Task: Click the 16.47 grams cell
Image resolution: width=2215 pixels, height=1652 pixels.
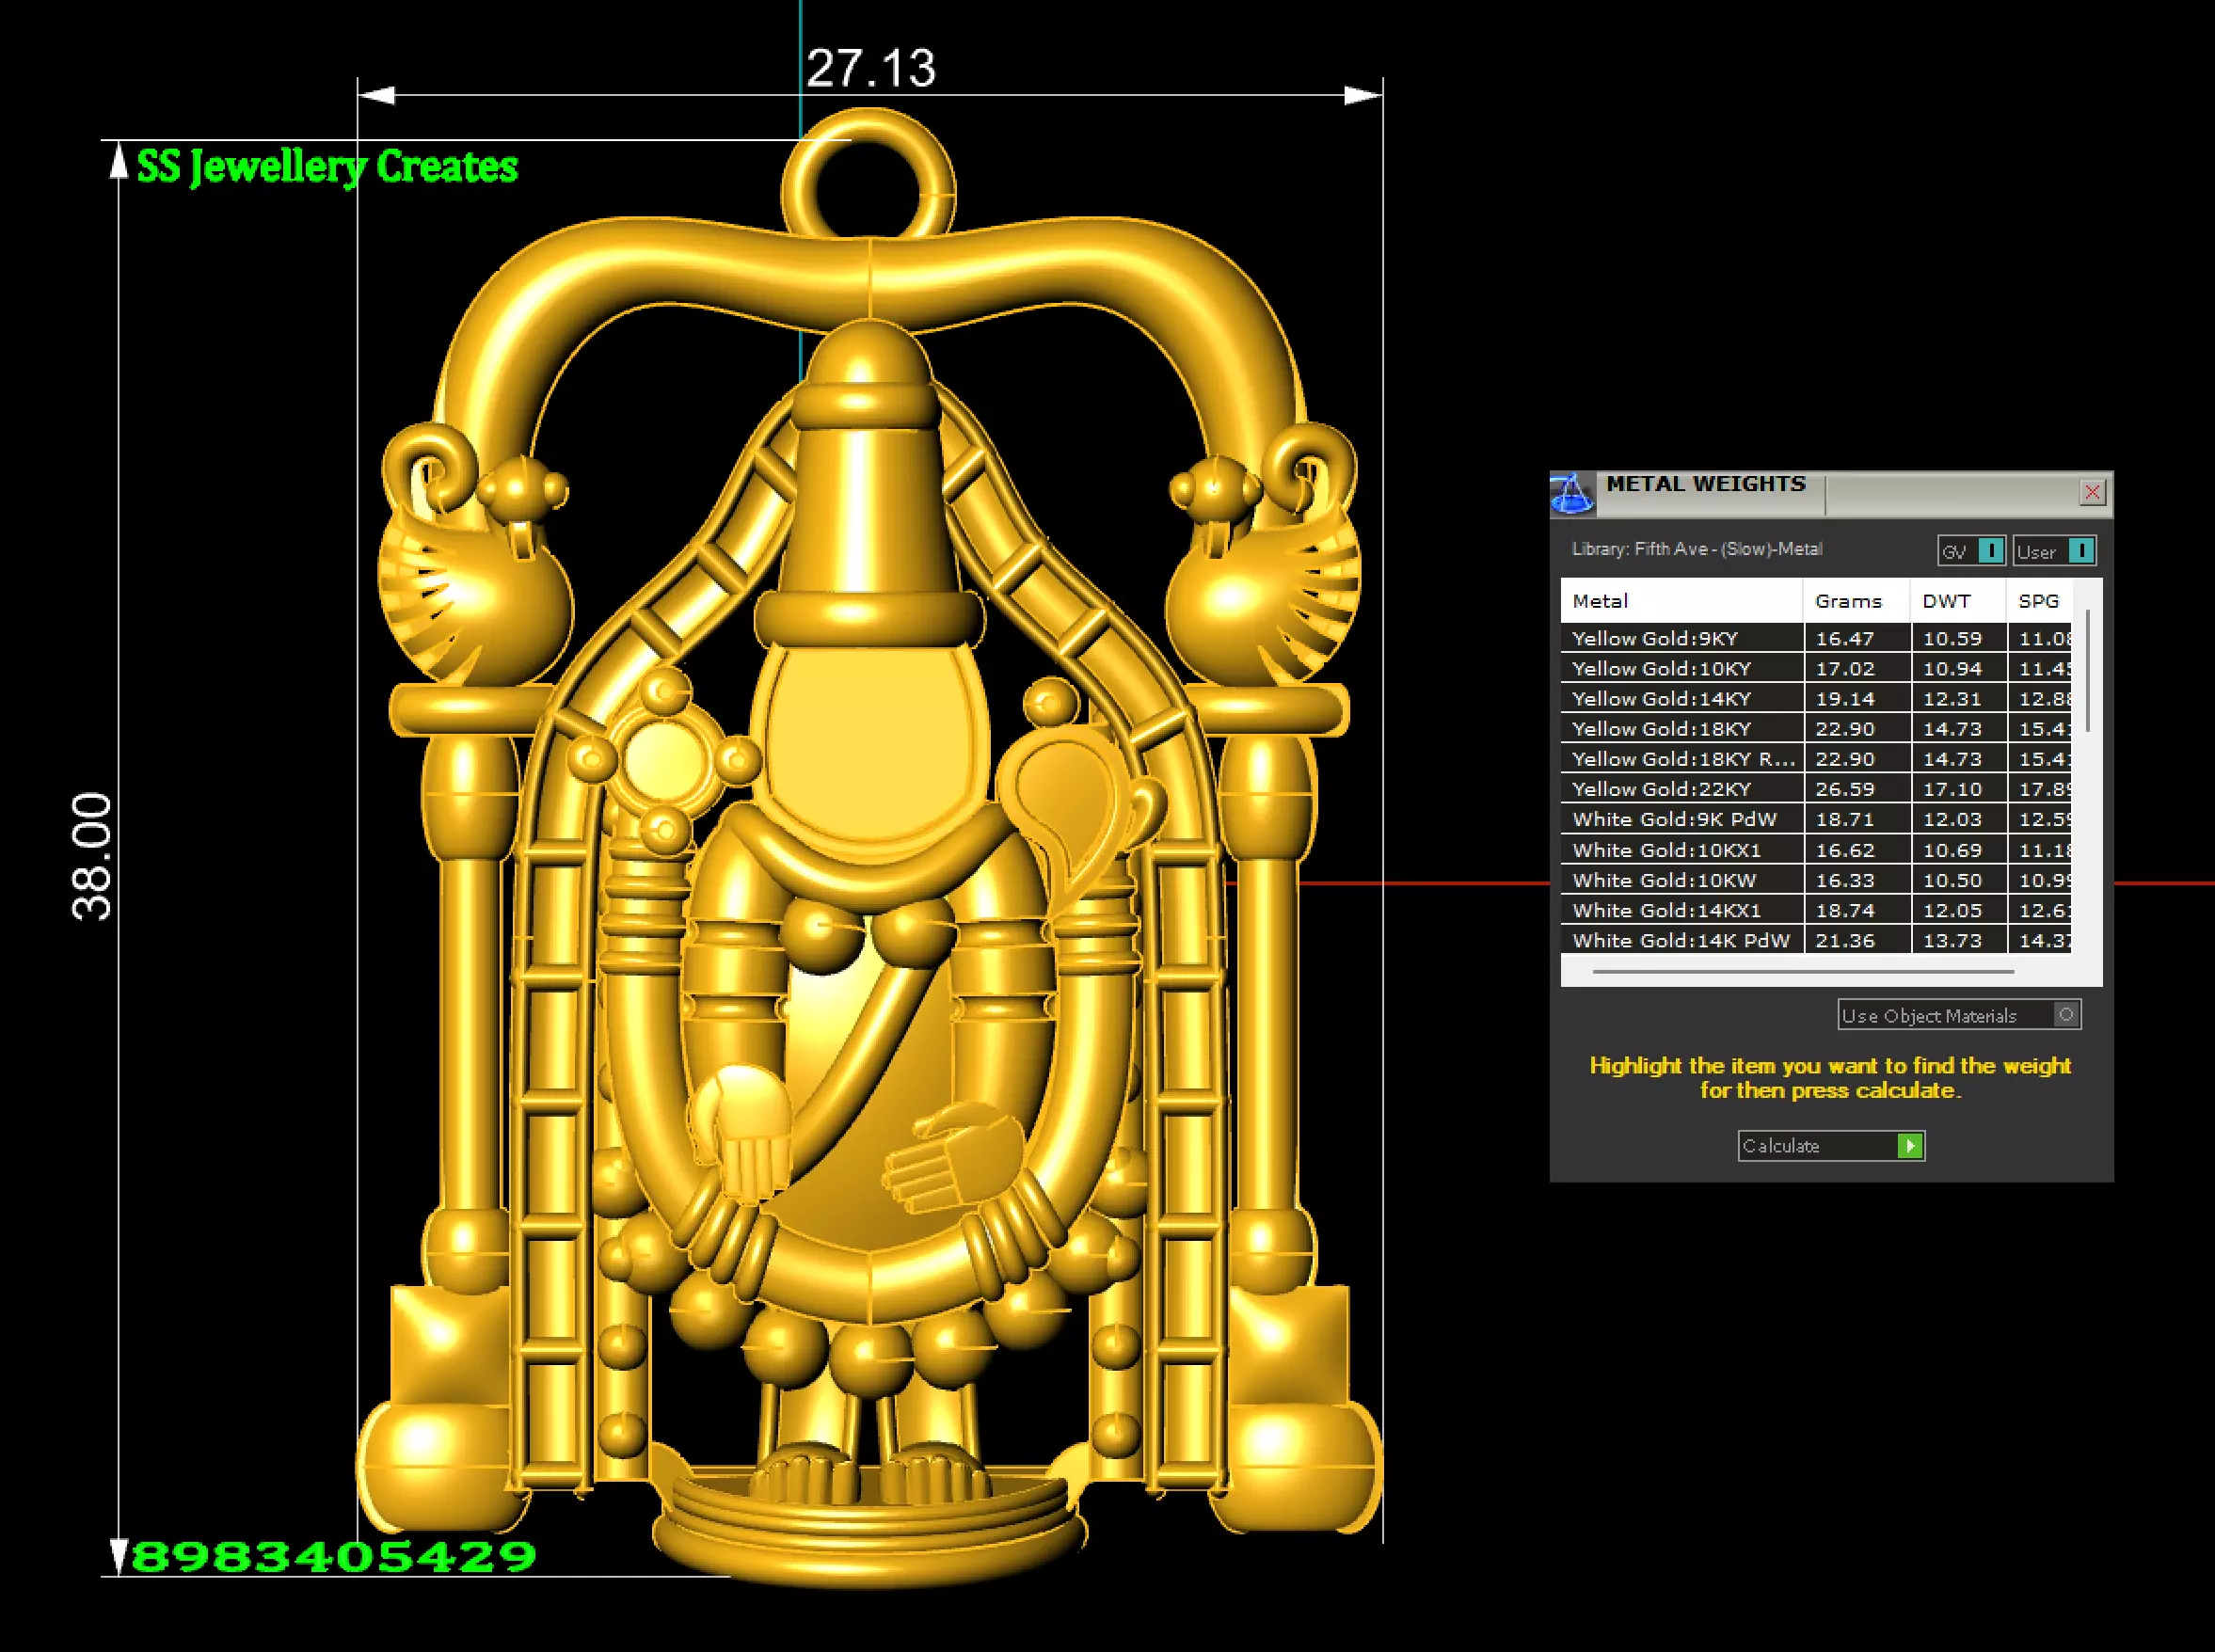Action: 1857,638
